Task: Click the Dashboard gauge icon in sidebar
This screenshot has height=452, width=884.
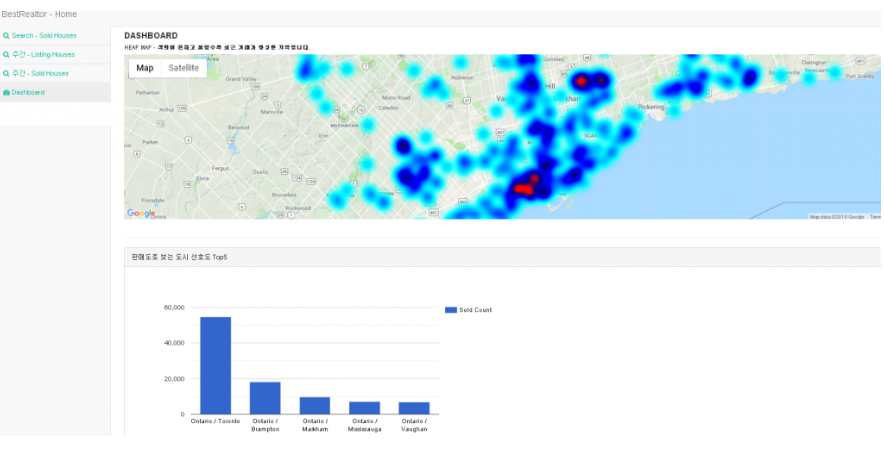Action: [7, 93]
